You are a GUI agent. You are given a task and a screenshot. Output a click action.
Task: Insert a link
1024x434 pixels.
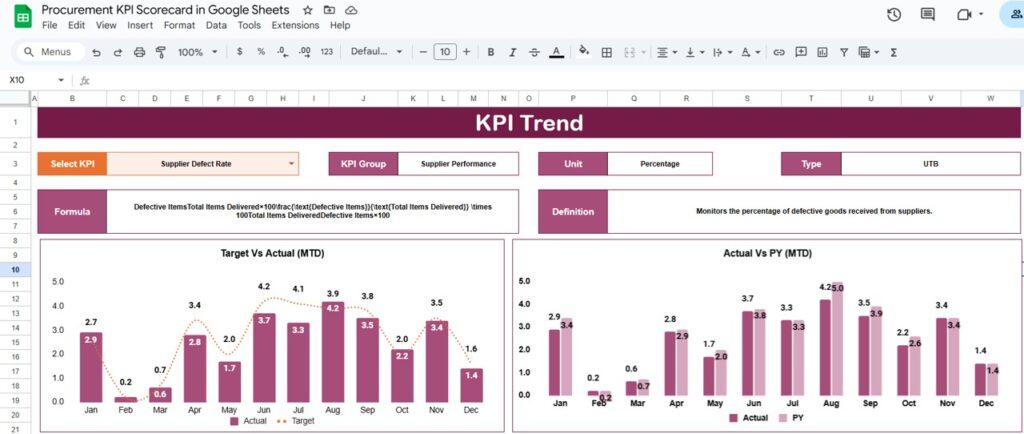[x=778, y=52]
